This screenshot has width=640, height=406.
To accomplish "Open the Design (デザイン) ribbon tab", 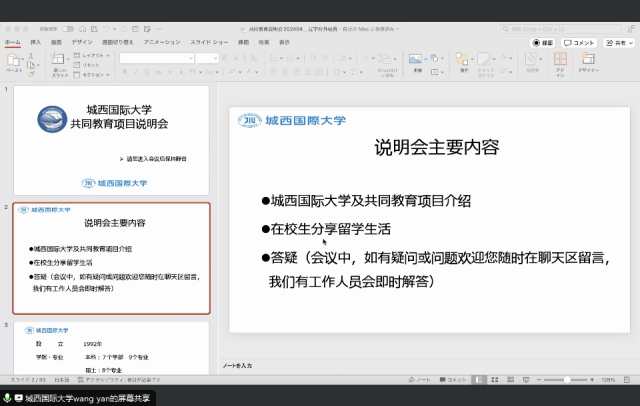I will 82,42.
